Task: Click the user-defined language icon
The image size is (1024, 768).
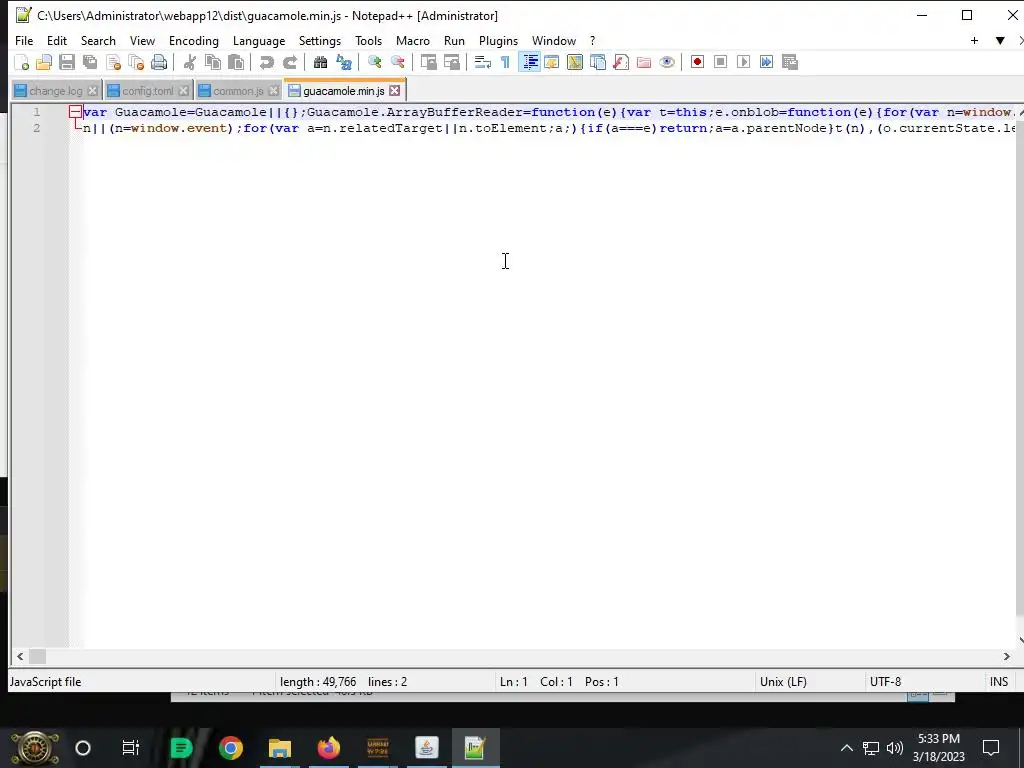Action: coord(552,62)
